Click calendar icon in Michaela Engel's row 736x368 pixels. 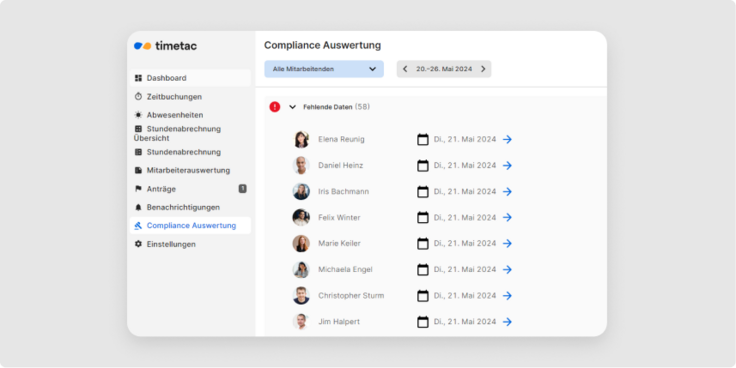coord(423,269)
